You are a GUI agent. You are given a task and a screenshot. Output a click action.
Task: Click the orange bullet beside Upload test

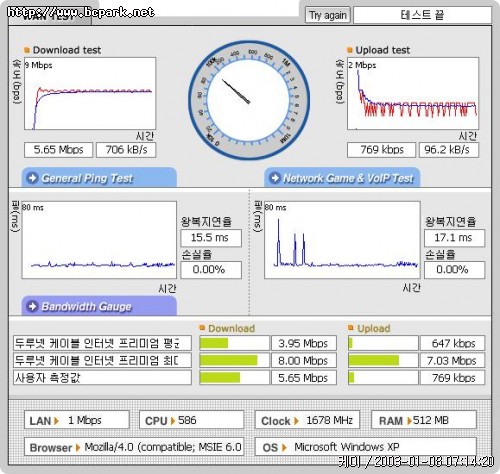click(x=350, y=50)
